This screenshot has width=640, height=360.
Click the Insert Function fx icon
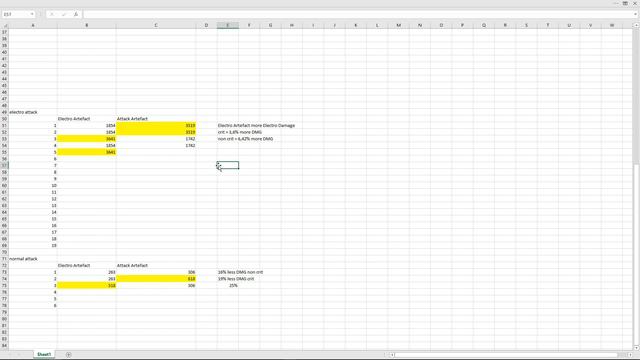point(76,14)
